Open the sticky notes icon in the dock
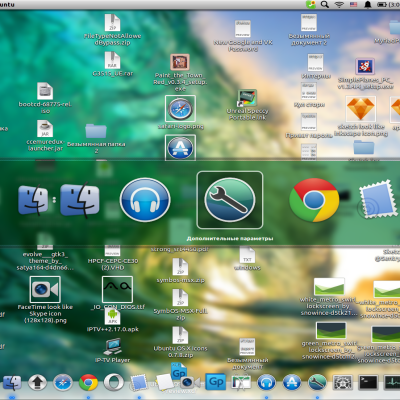Screen dimensions: 400x400 pyautogui.click(x=164, y=382)
